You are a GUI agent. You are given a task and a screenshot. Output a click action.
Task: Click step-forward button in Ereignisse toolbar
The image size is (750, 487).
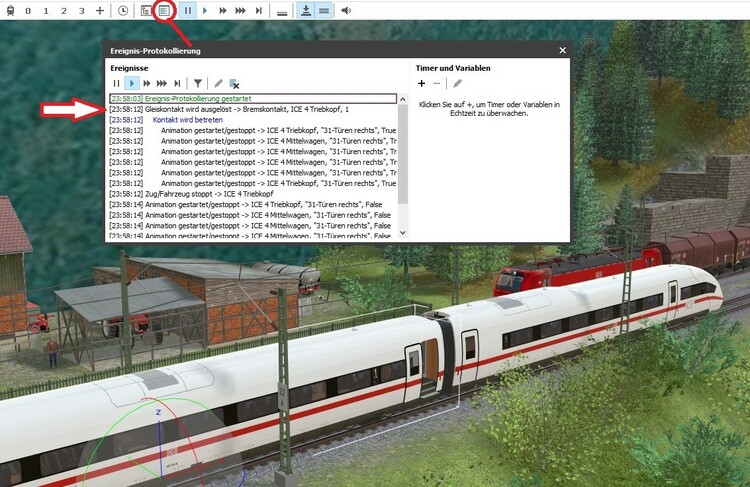[177, 83]
